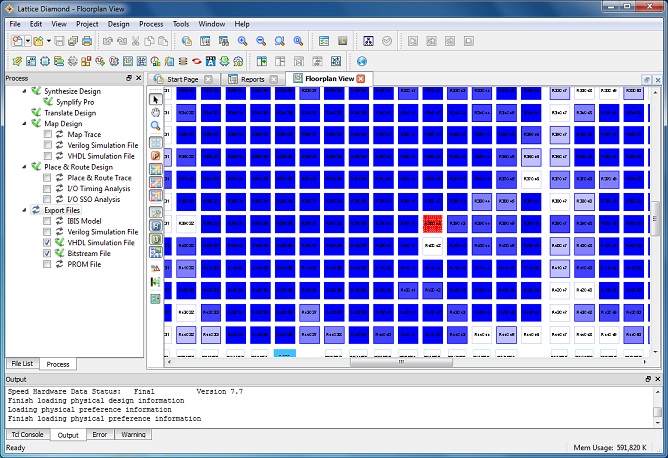This screenshot has width=668, height=458.
Task: Open the Process menu
Action: pos(151,23)
